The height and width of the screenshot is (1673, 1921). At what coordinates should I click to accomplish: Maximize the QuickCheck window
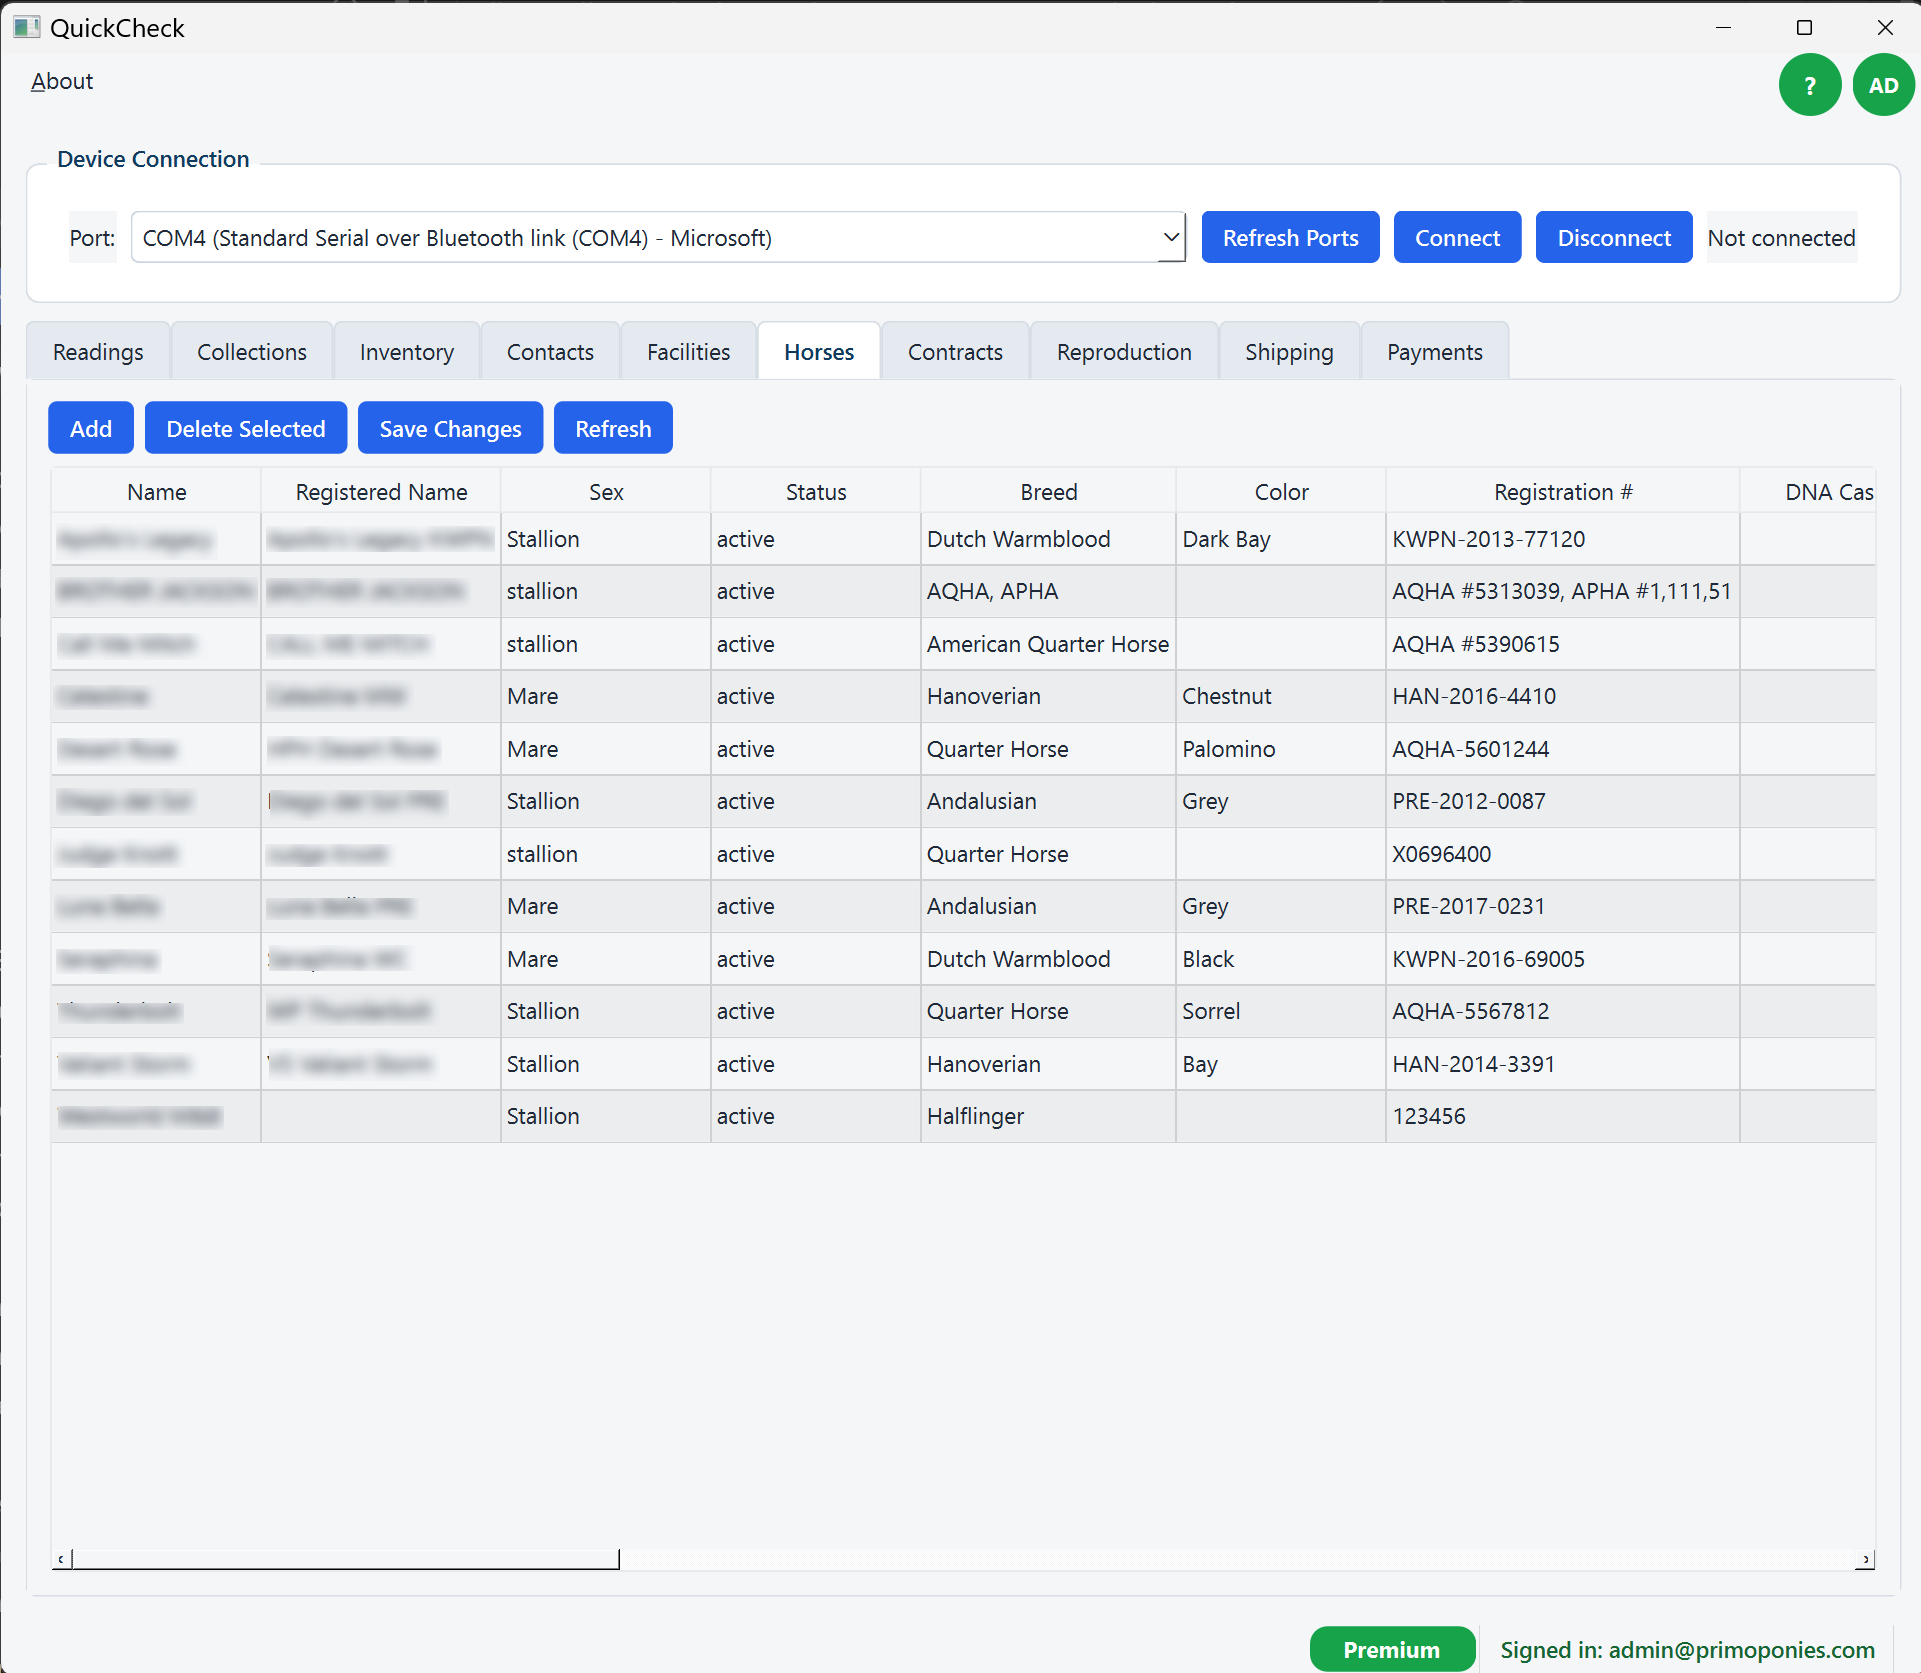(x=1804, y=27)
